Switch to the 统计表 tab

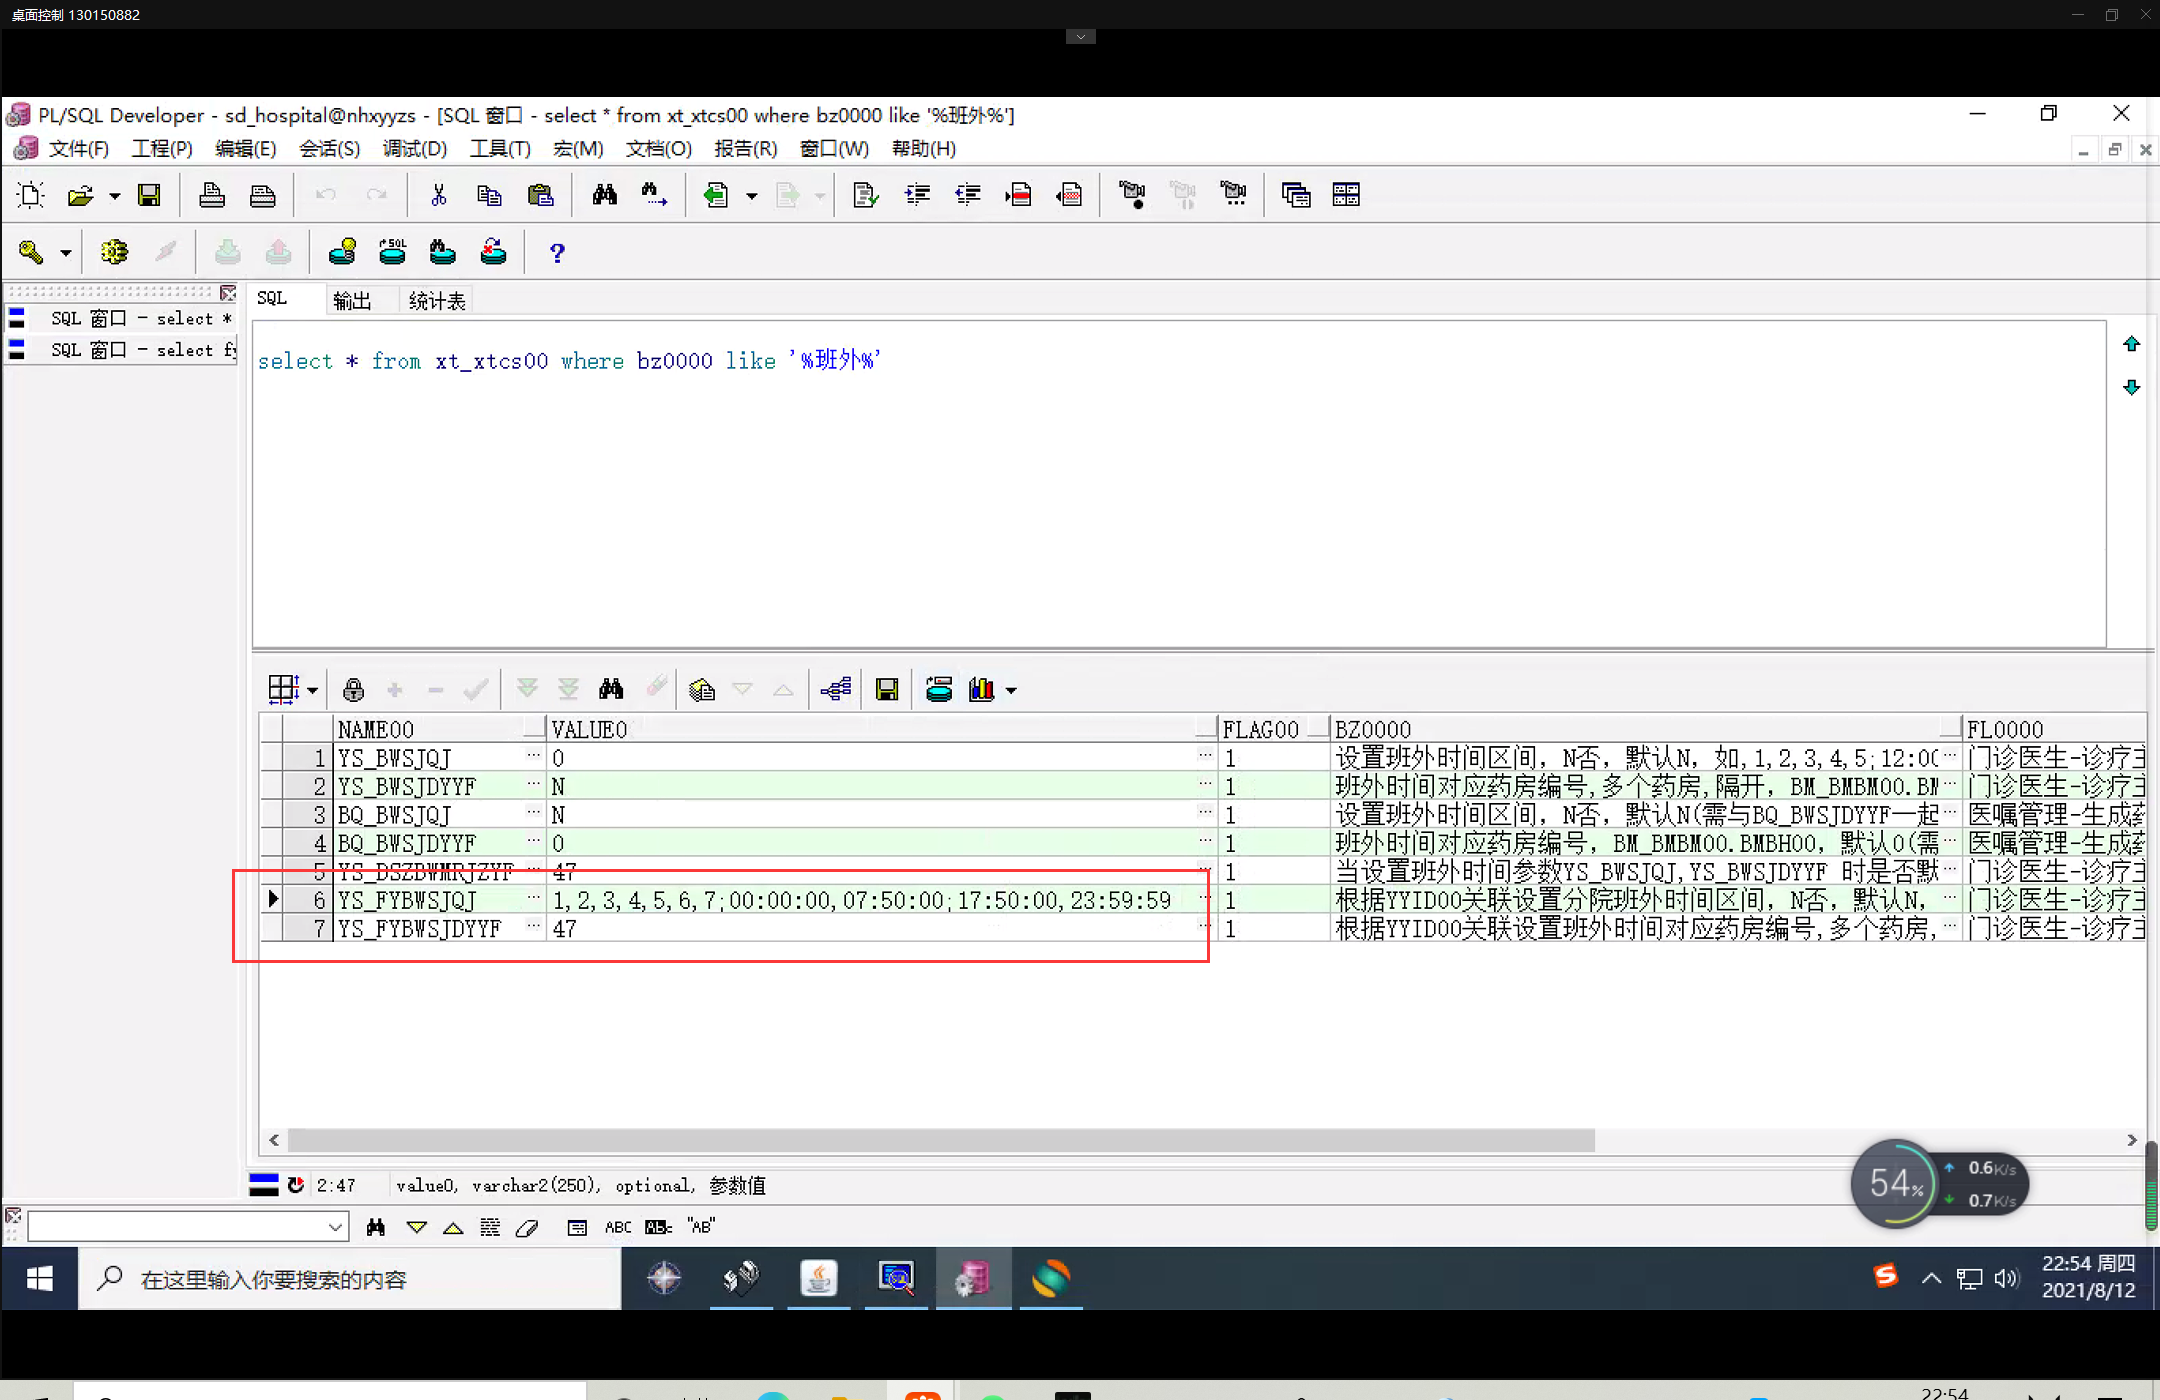pyautogui.click(x=437, y=301)
